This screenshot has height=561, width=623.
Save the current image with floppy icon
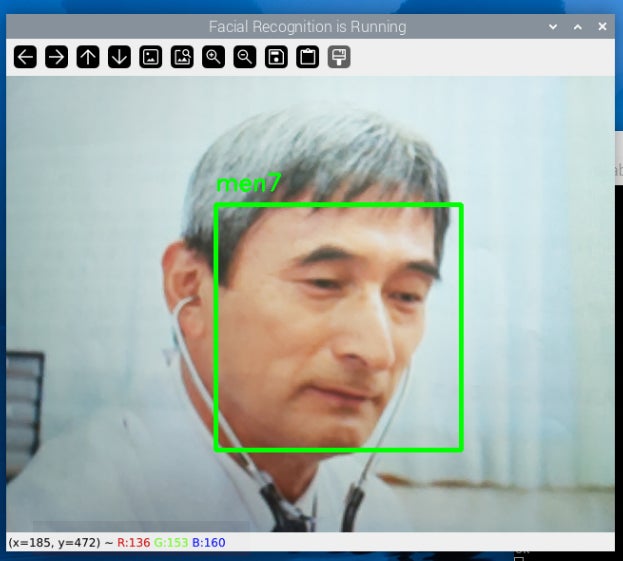click(276, 57)
